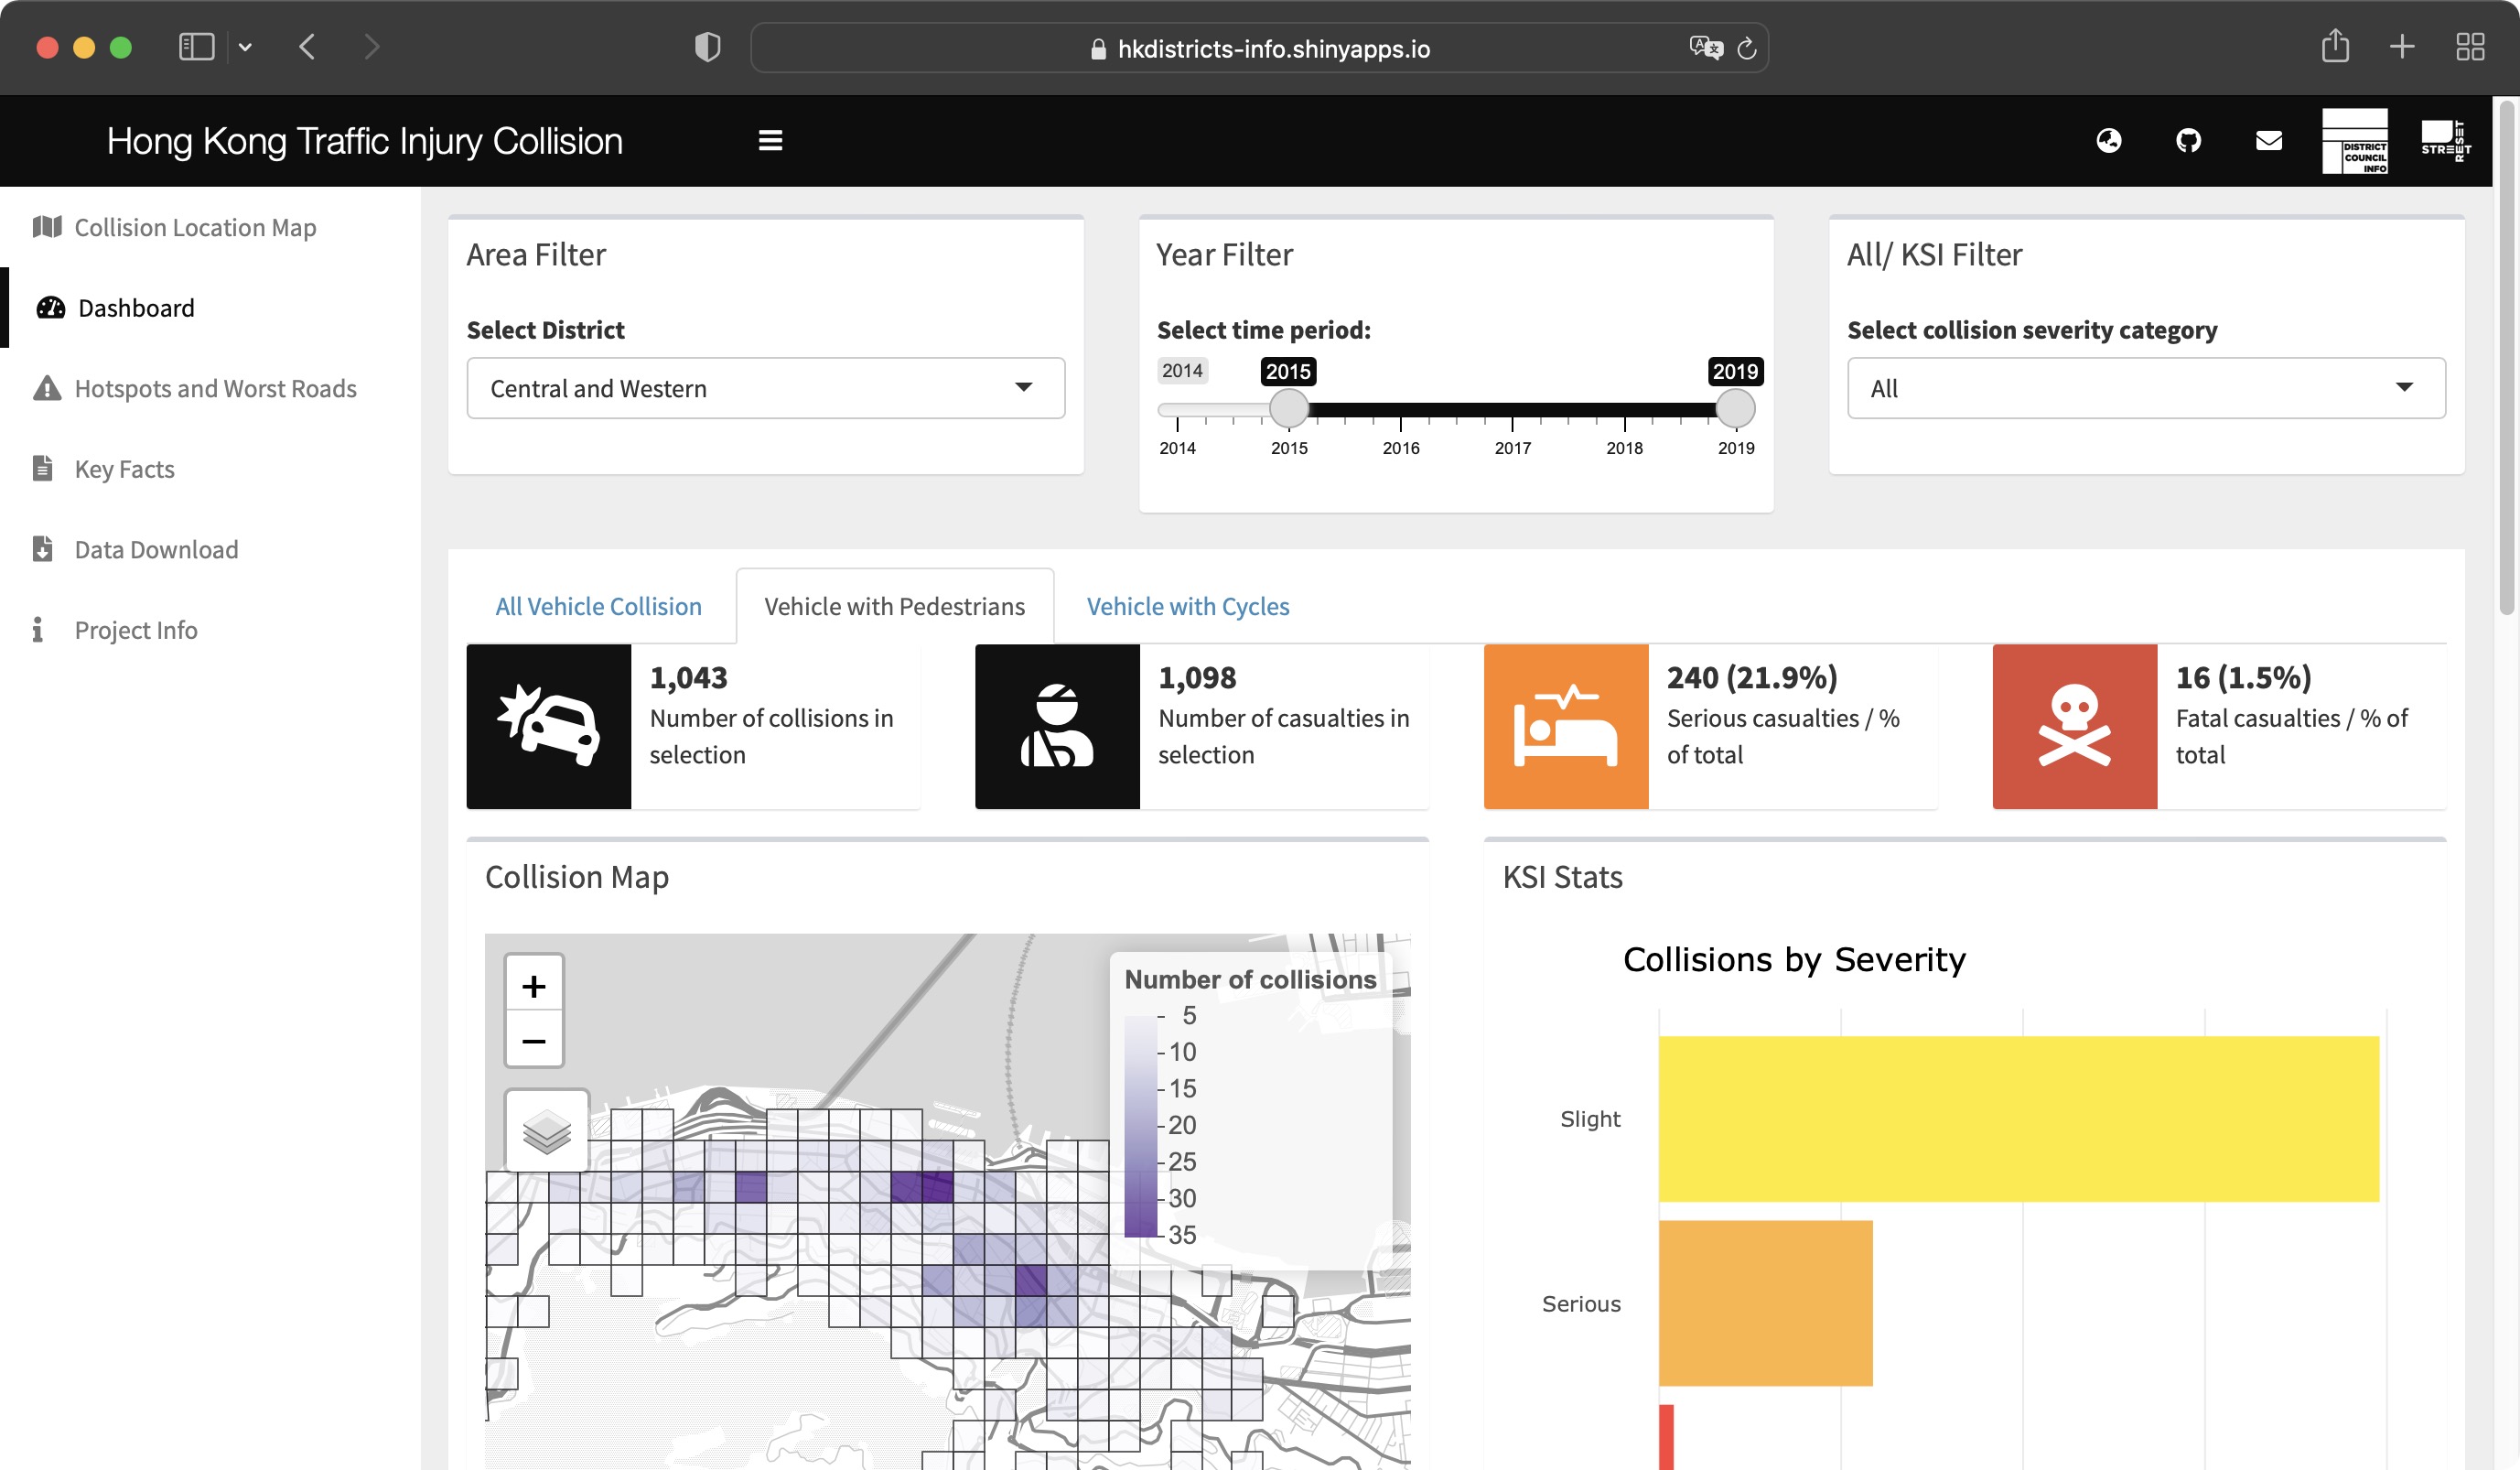Click the Project Info sidebar link
The width and height of the screenshot is (2520, 1470).
point(136,628)
